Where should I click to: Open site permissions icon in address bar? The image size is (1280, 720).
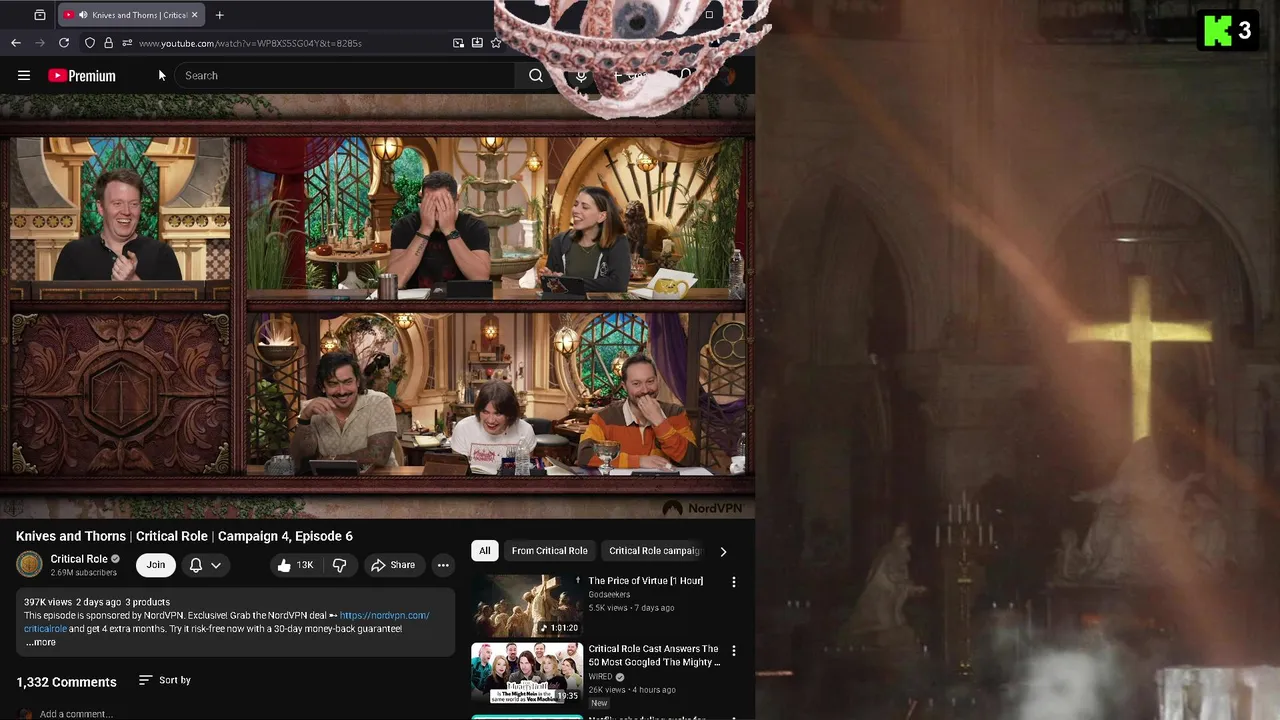click(x=127, y=43)
